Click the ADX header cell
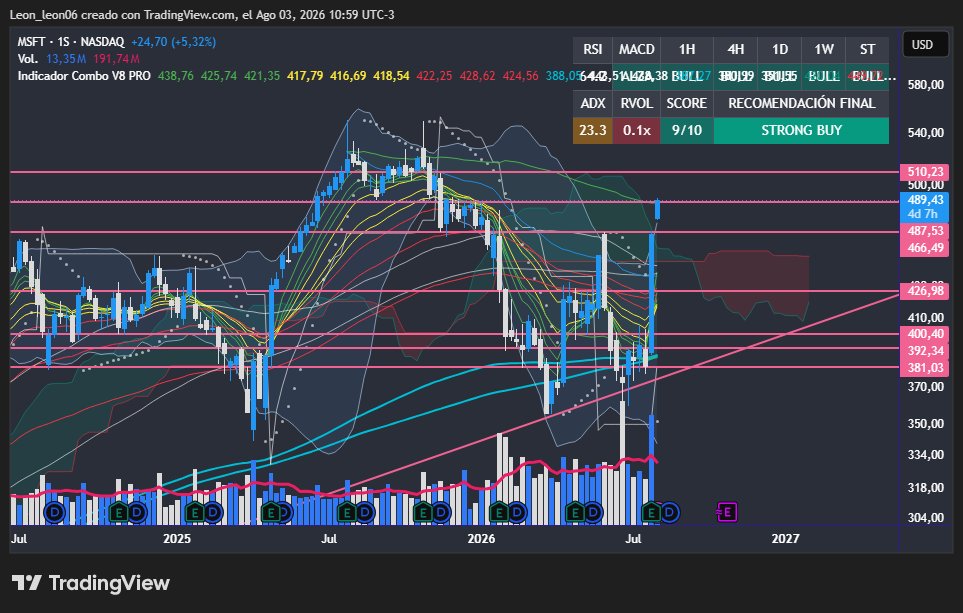Screen dimensions: 963x613 point(593,103)
